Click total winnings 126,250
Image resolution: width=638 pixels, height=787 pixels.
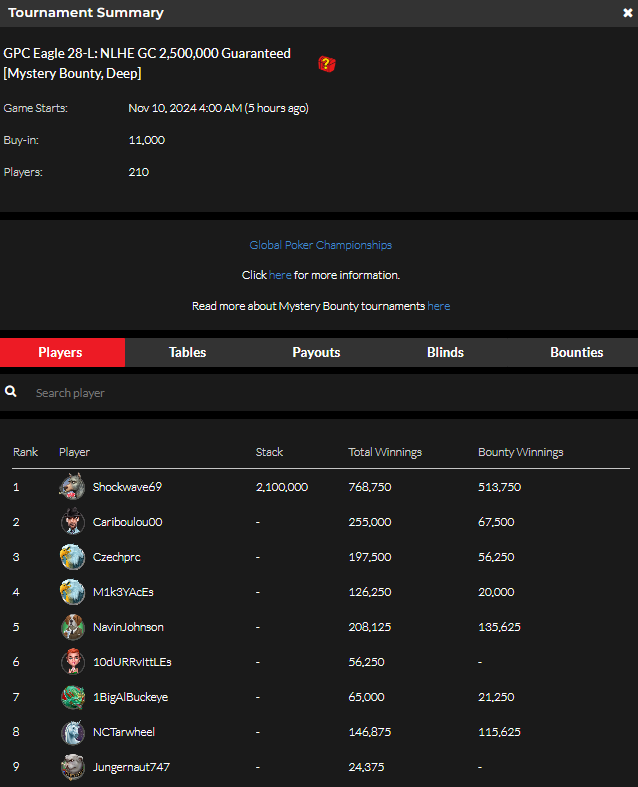coord(370,592)
